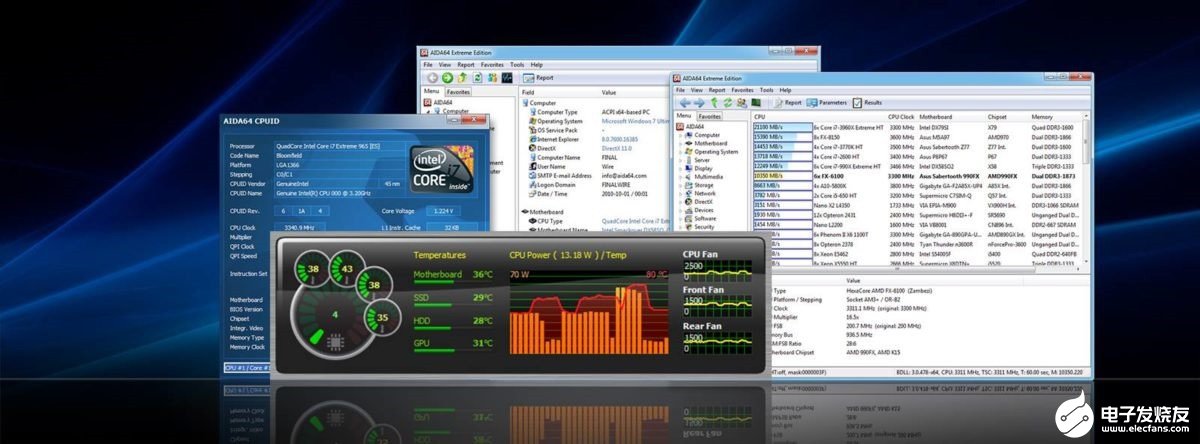Expand the Operating System node arrow

pos(680,152)
